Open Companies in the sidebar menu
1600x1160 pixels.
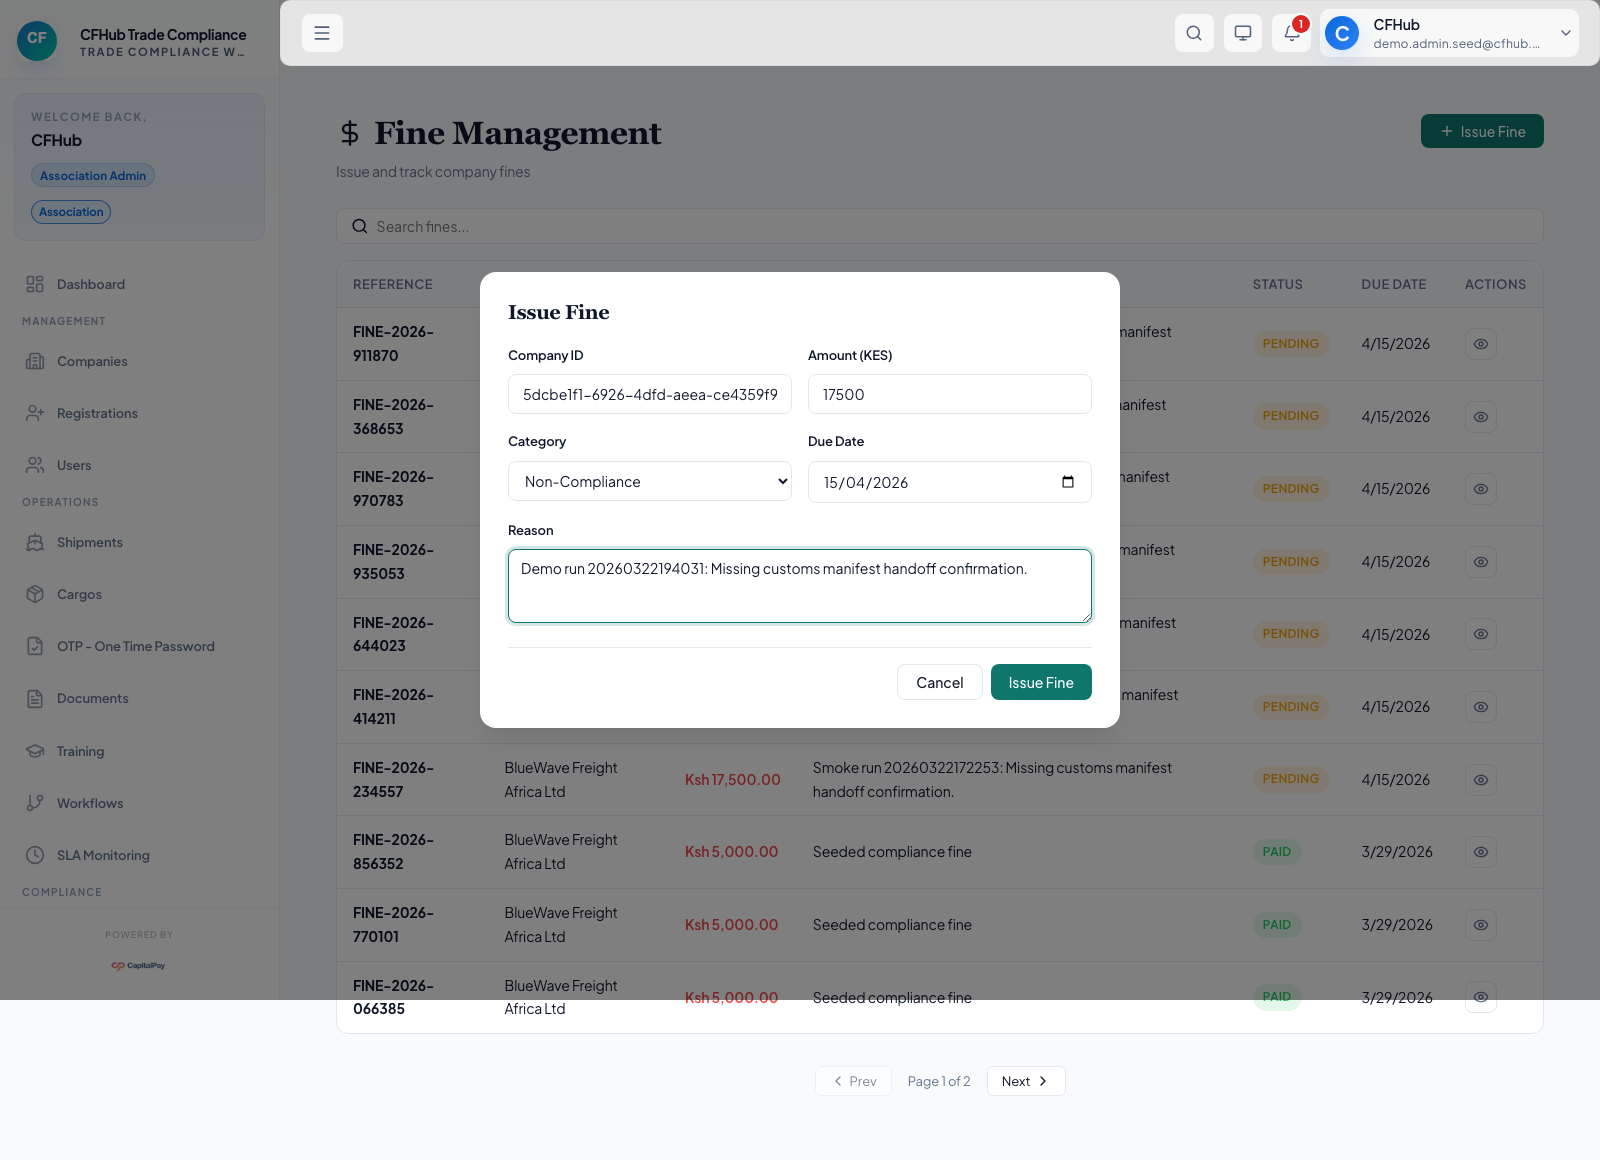(x=92, y=361)
